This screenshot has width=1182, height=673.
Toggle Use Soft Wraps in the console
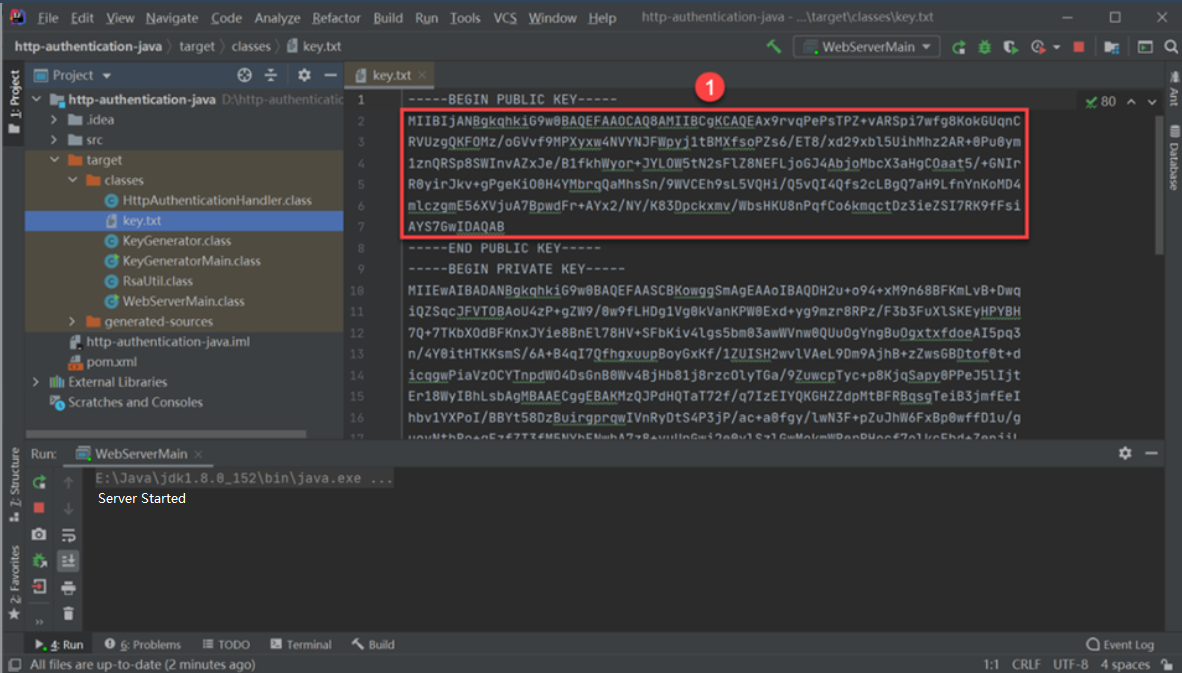(68, 534)
